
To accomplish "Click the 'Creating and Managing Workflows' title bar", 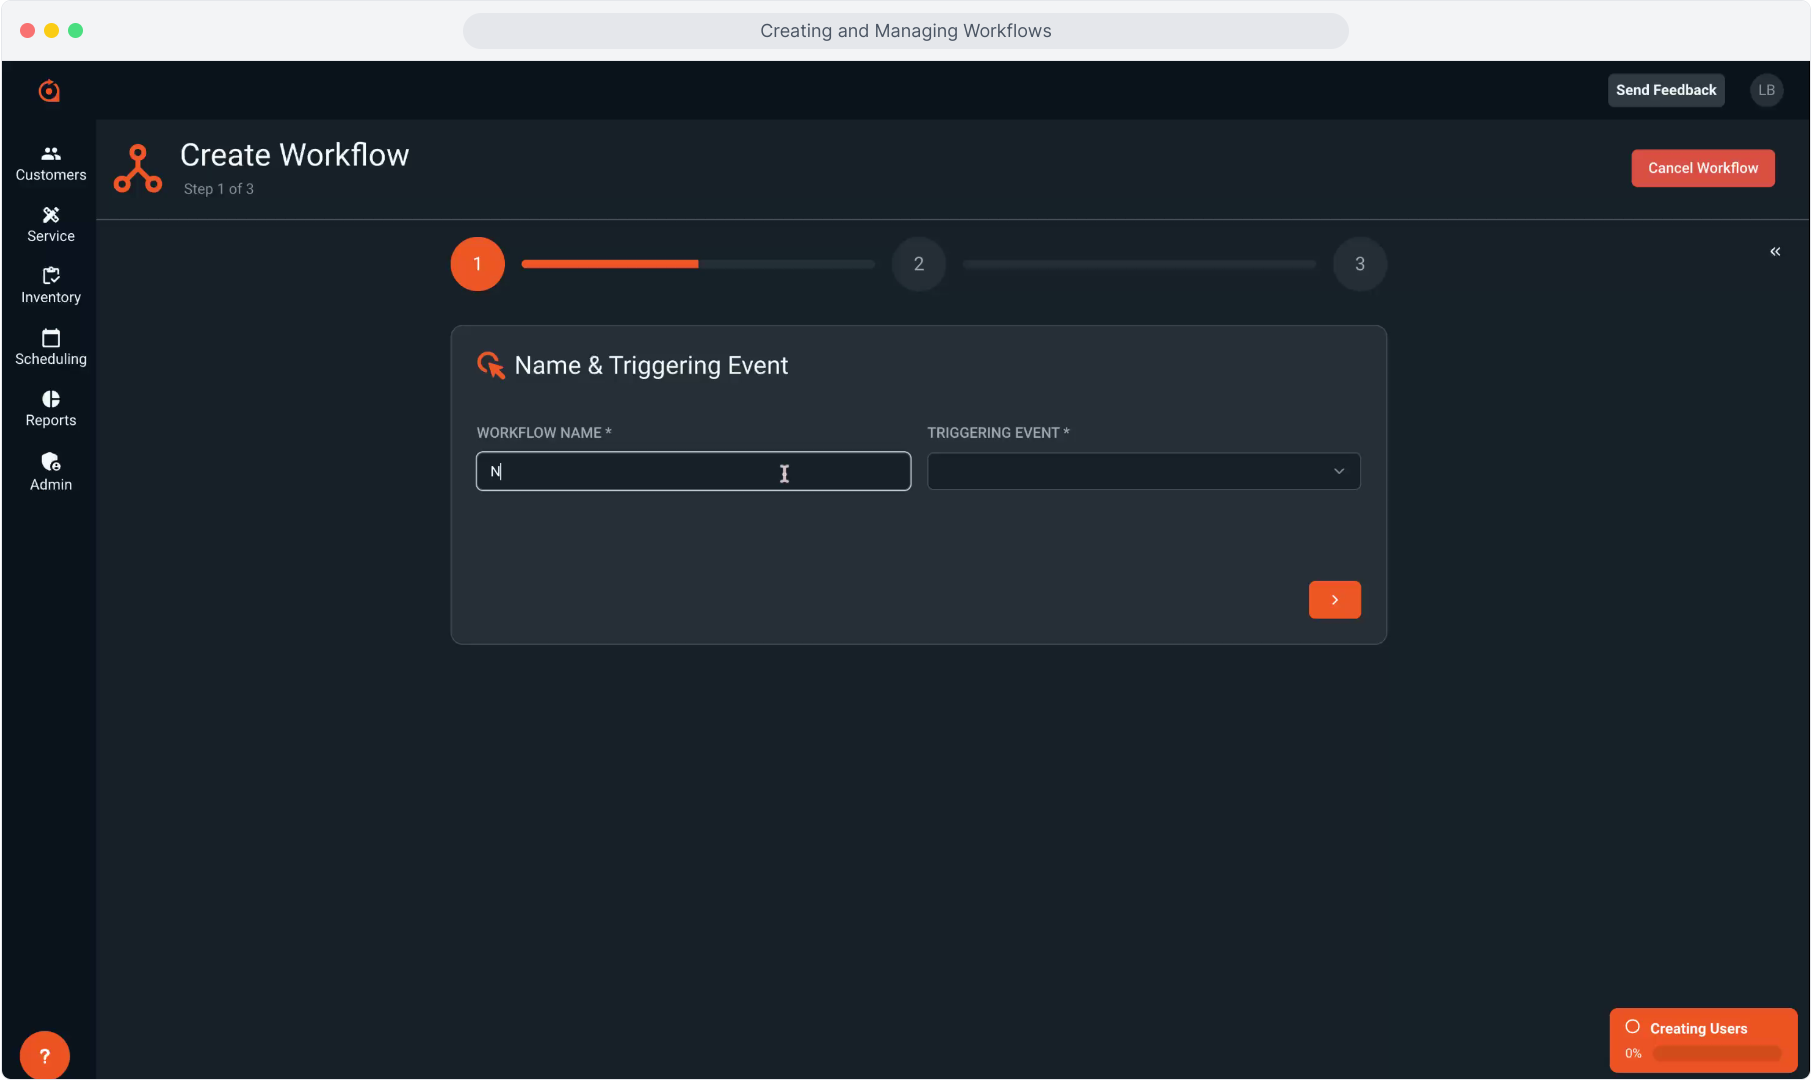I will point(906,31).
